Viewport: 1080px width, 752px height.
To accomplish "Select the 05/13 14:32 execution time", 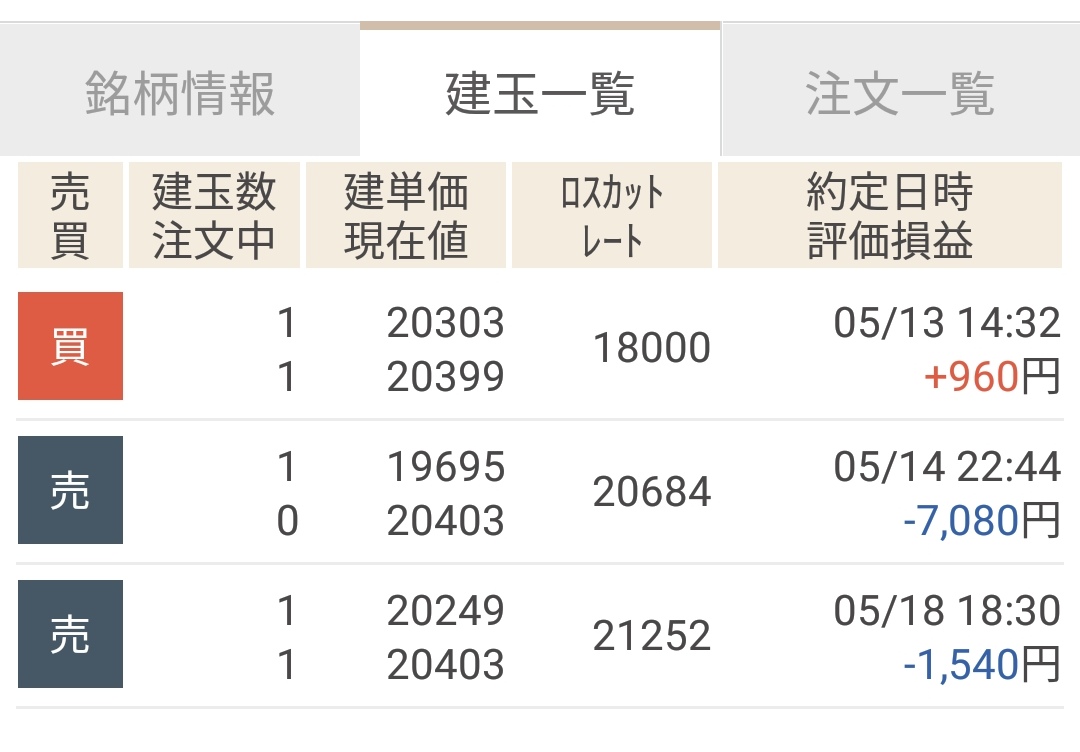I will 946,323.
